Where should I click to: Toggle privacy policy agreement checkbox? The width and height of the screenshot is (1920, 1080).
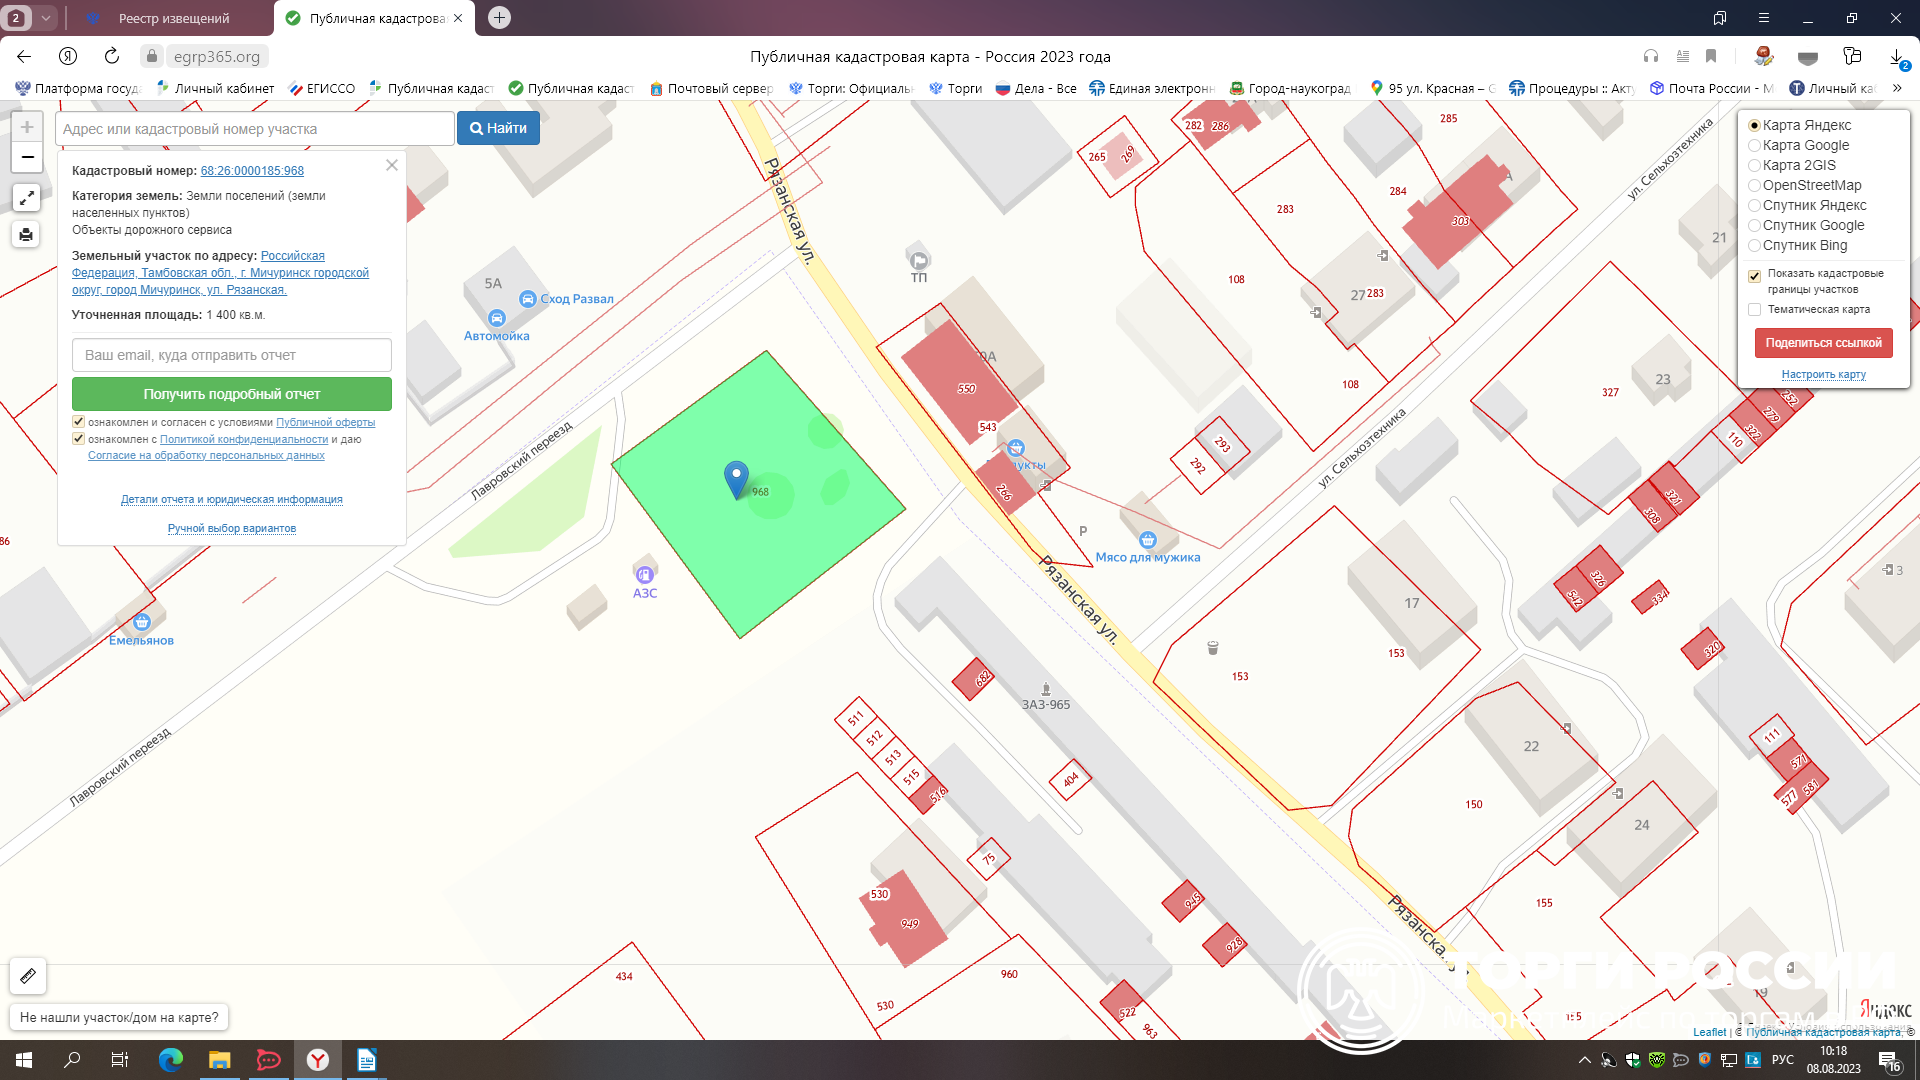point(78,438)
